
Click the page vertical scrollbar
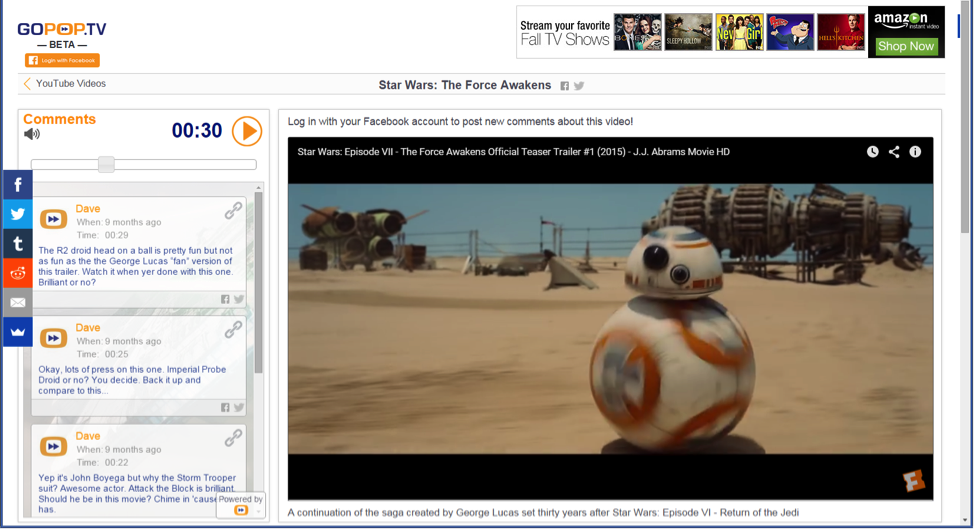[965, 118]
